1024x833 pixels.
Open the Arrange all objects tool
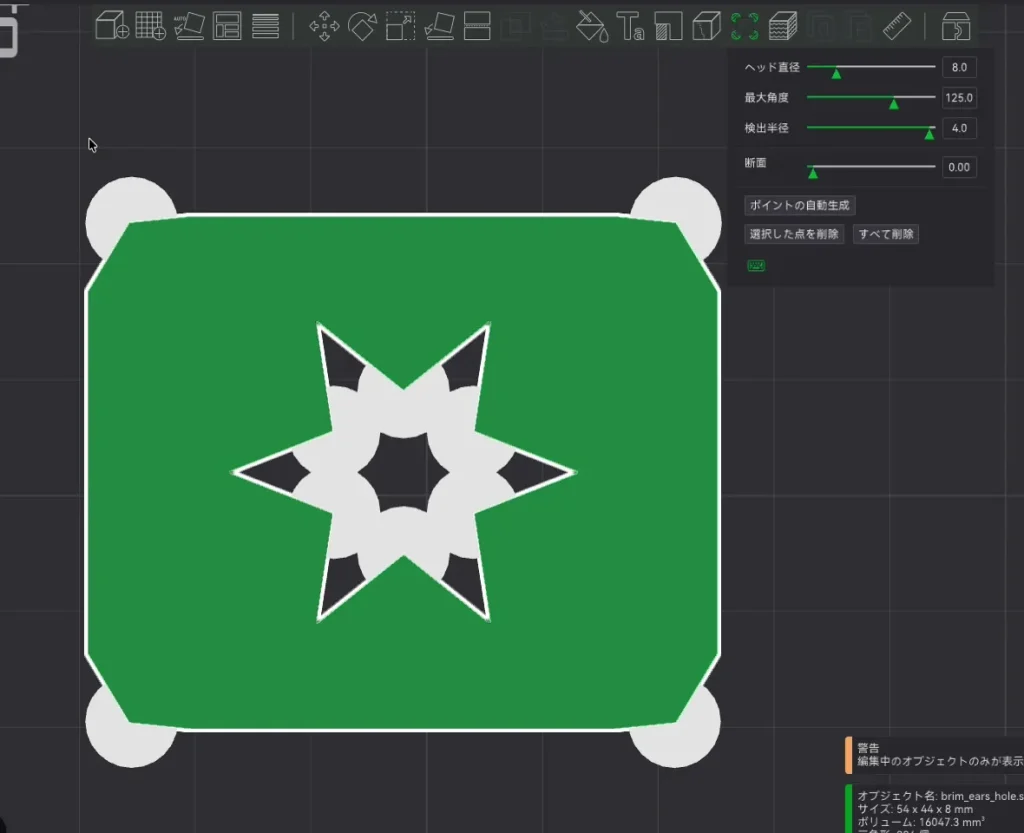pos(227,26)
